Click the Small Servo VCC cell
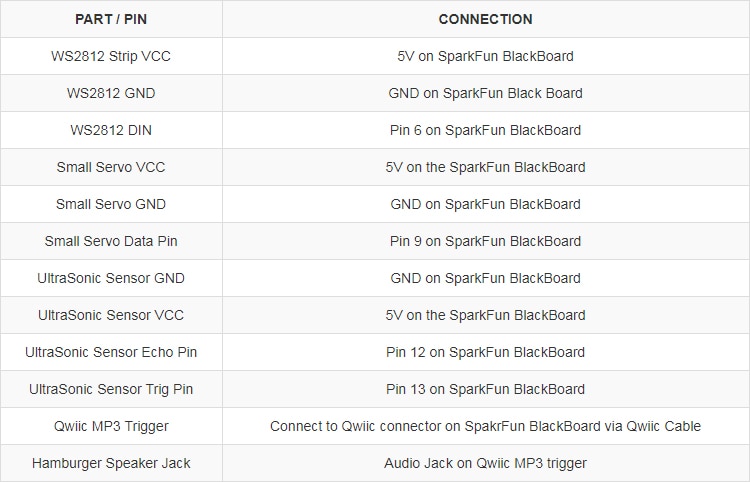Screen dimensions: 750x482 pos(111,167)
